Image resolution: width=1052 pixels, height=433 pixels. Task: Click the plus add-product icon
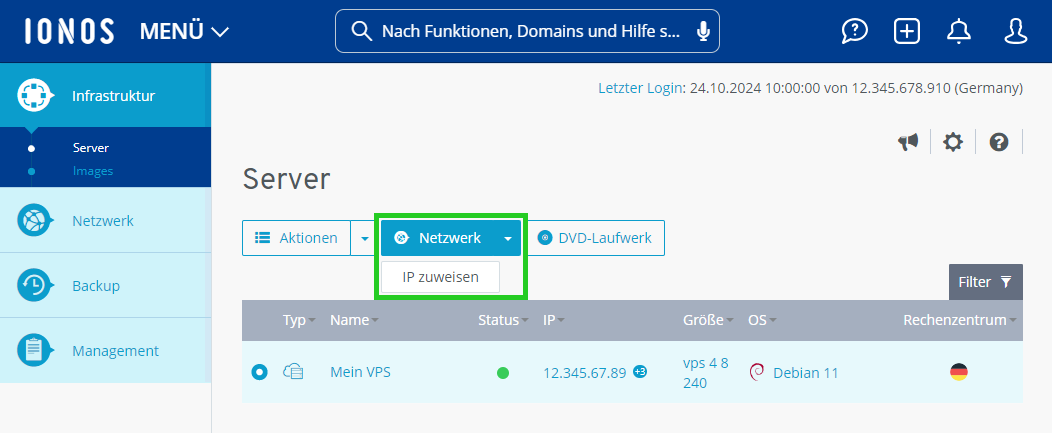907,31
